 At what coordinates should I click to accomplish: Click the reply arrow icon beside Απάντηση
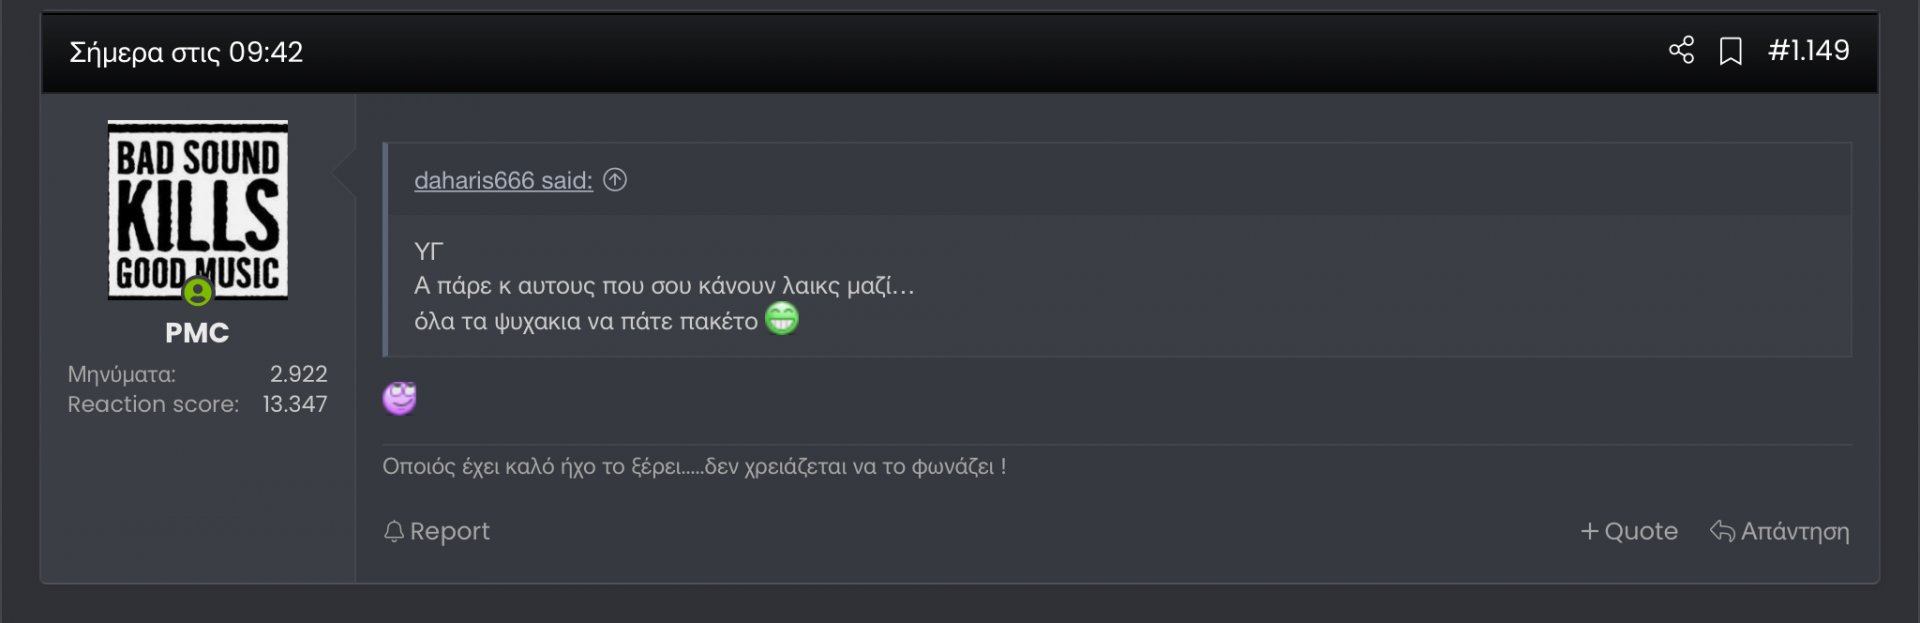[1721, 531]
